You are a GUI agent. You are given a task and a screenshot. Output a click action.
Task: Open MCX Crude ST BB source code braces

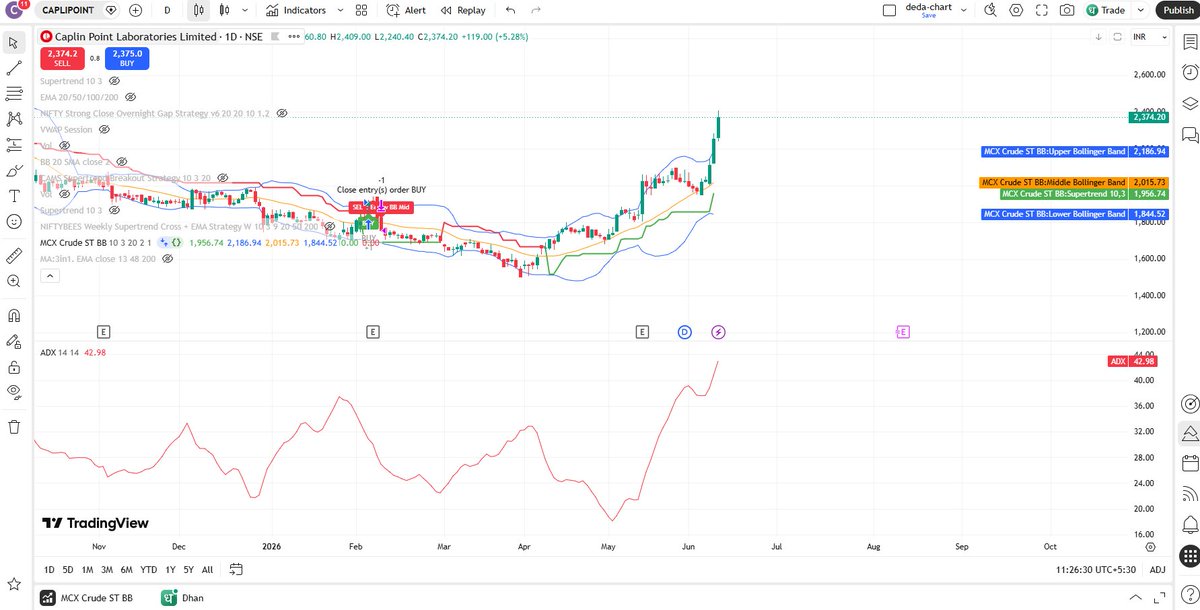(176, 242)
